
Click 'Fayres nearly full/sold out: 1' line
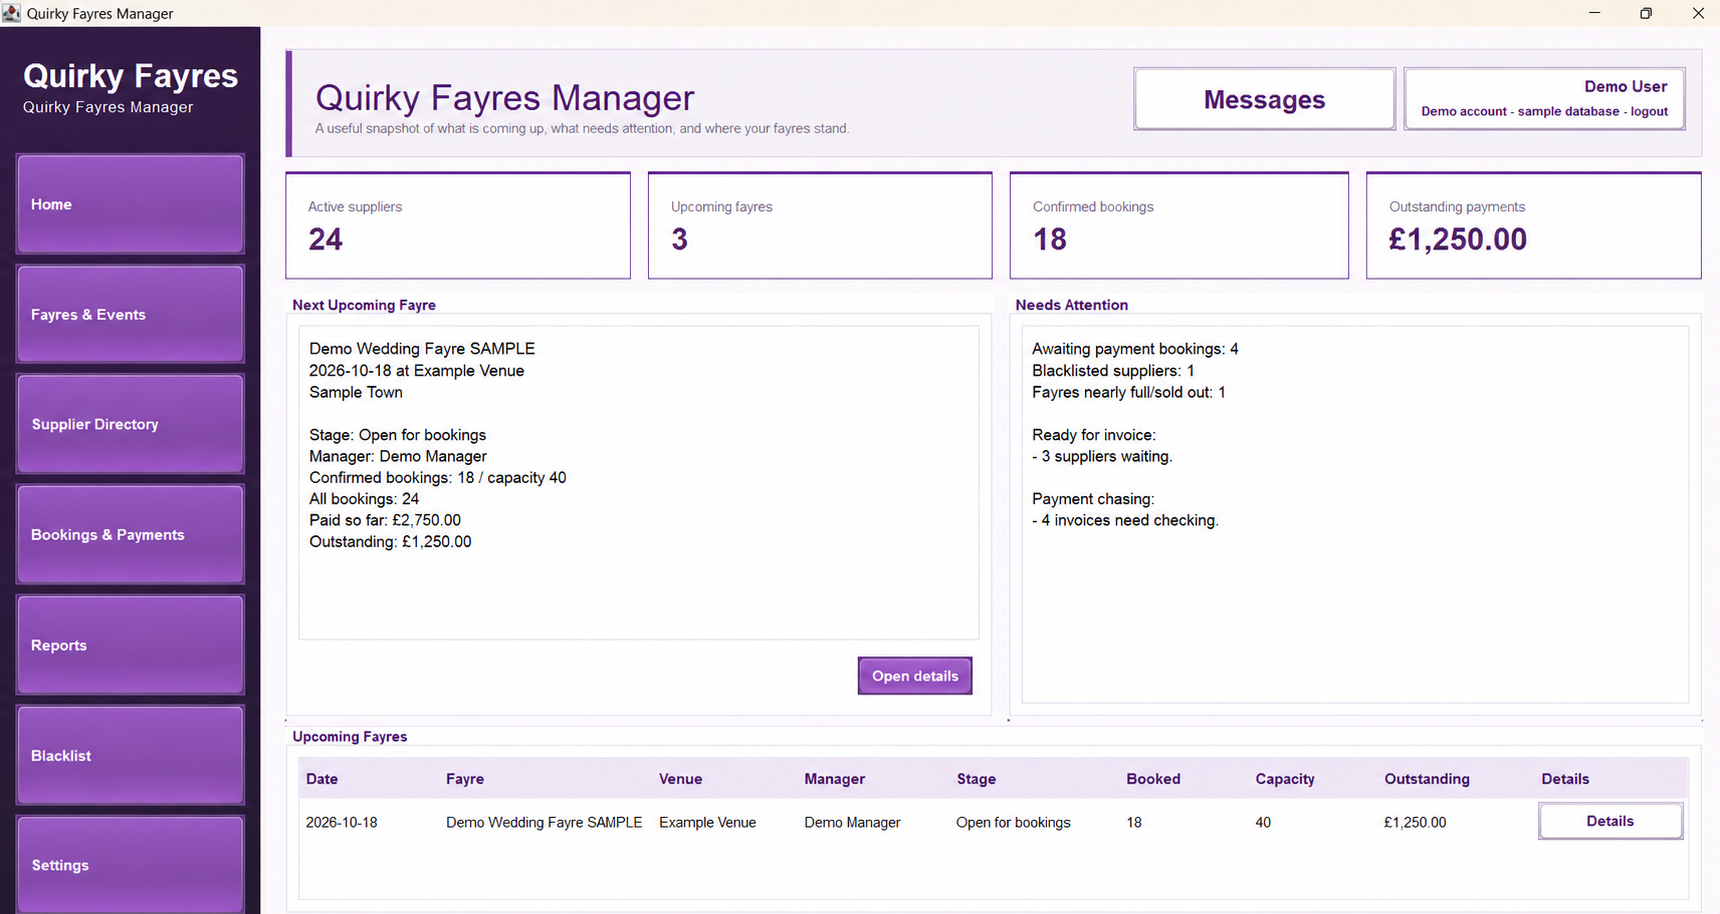pyautogui.click(x=1128, y=392)
